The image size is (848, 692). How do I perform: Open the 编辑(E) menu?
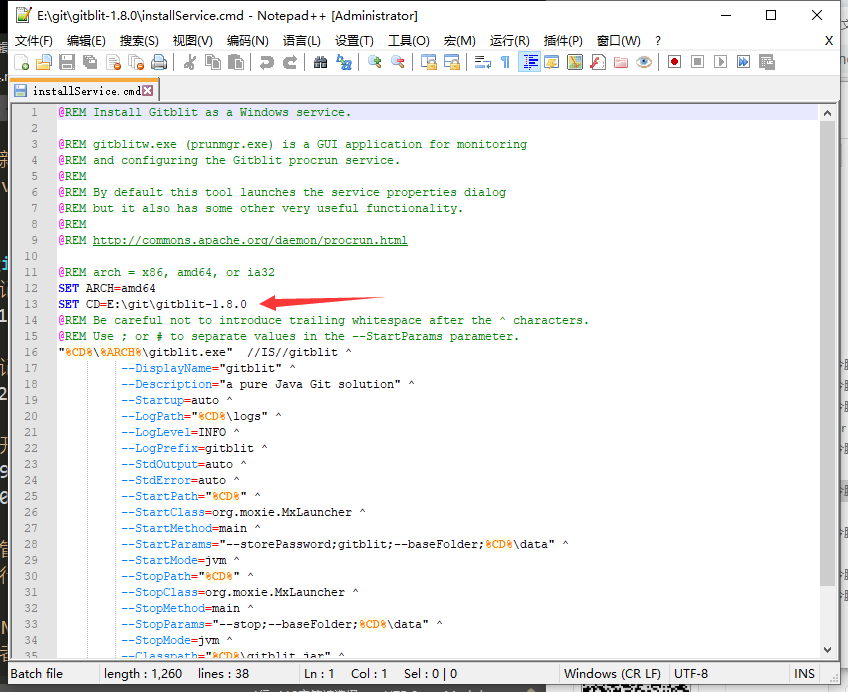pos(86,41)
